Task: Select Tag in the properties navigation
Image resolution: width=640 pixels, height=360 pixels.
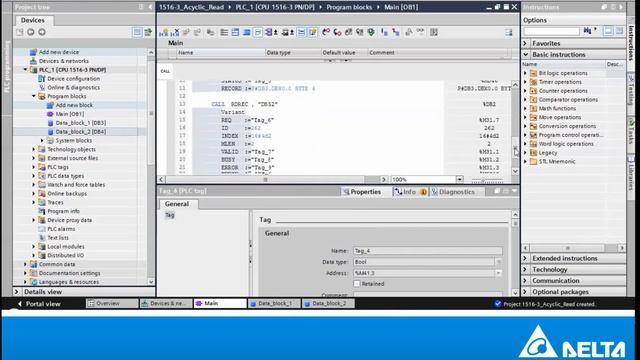Action: (x=170, y=215)
